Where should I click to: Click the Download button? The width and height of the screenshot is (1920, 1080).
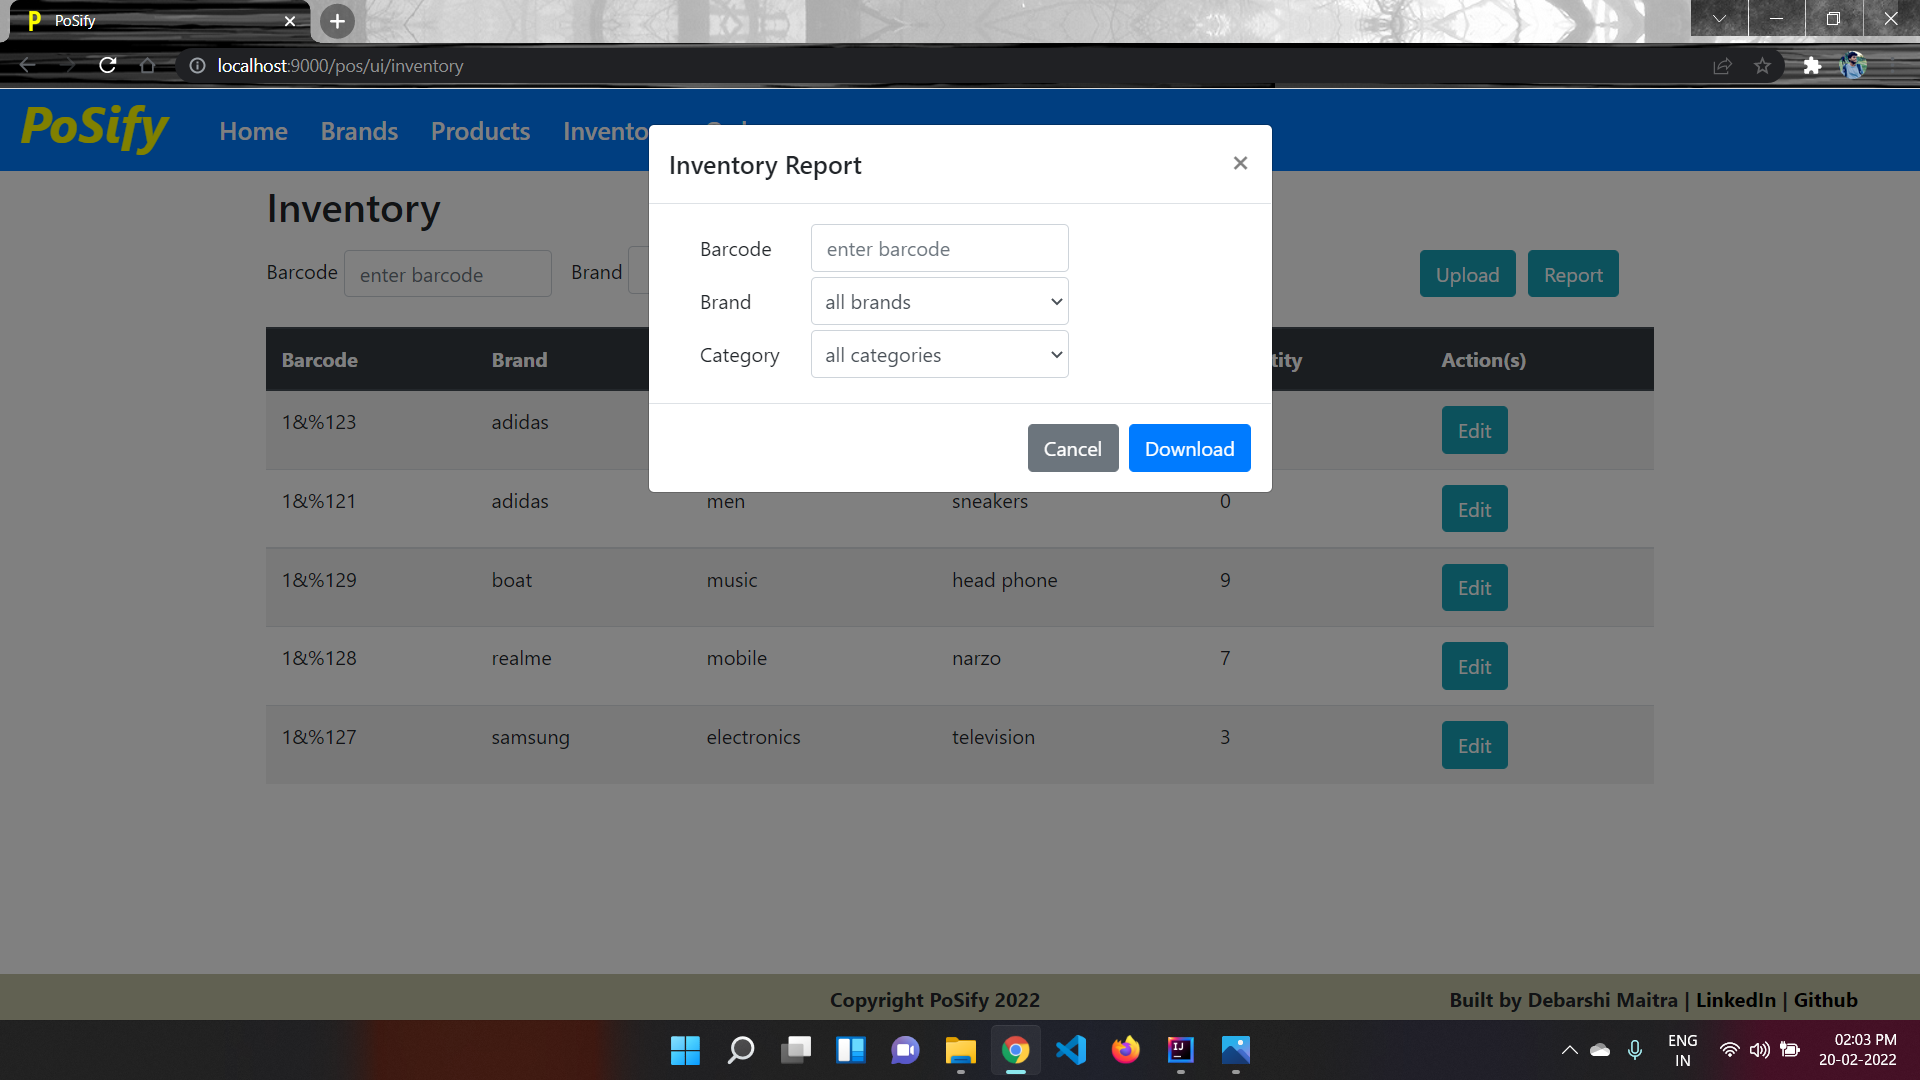1189,449
